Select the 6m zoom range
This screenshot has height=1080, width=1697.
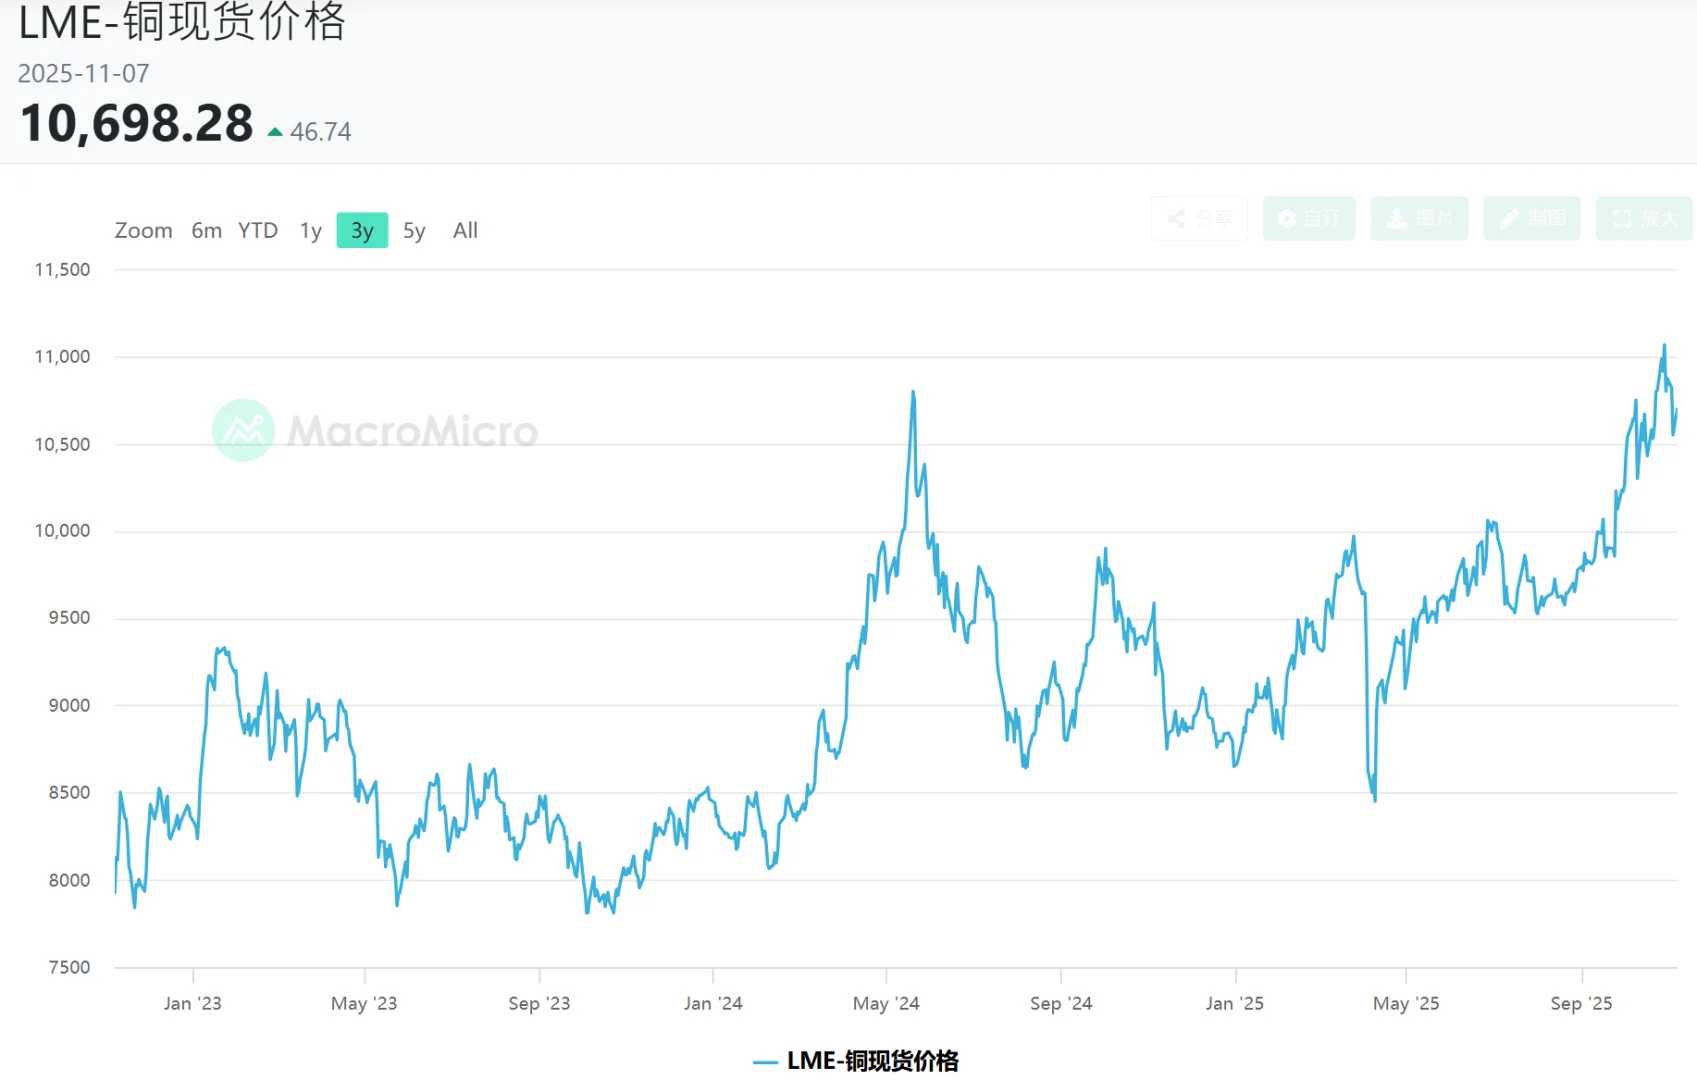pos(207,231)
